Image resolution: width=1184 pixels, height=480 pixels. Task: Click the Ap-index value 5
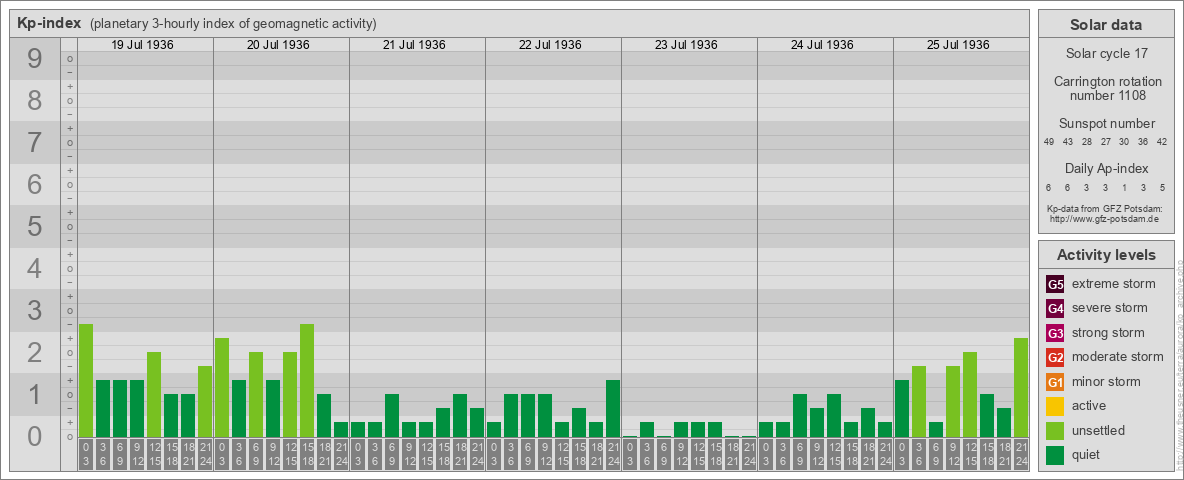pos(1162,188)
